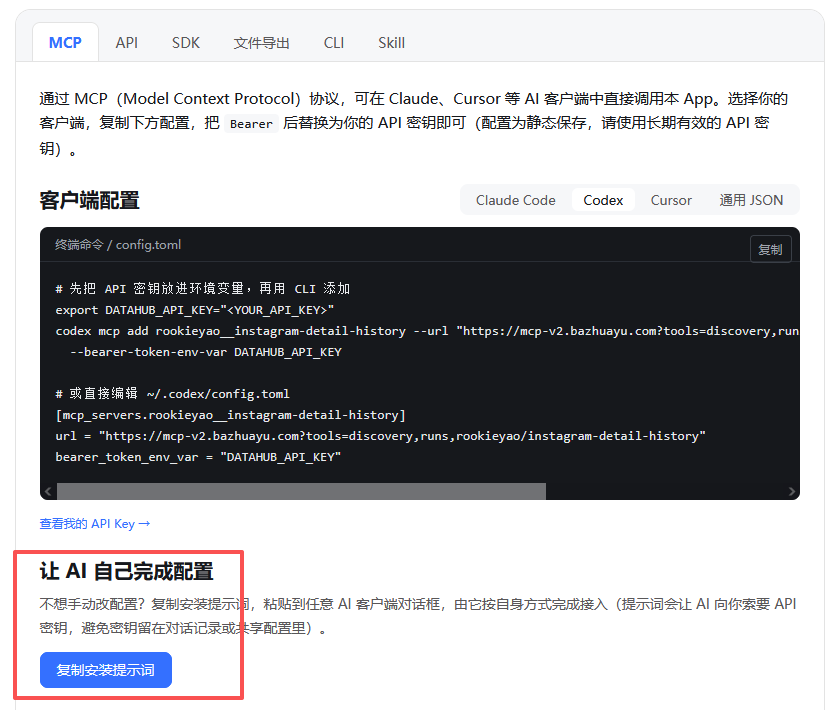Click the comment line 先把 API 密钥放进环境变量
Image resolution: width=836 pixels, height=710 pixels.
point(203,289)
